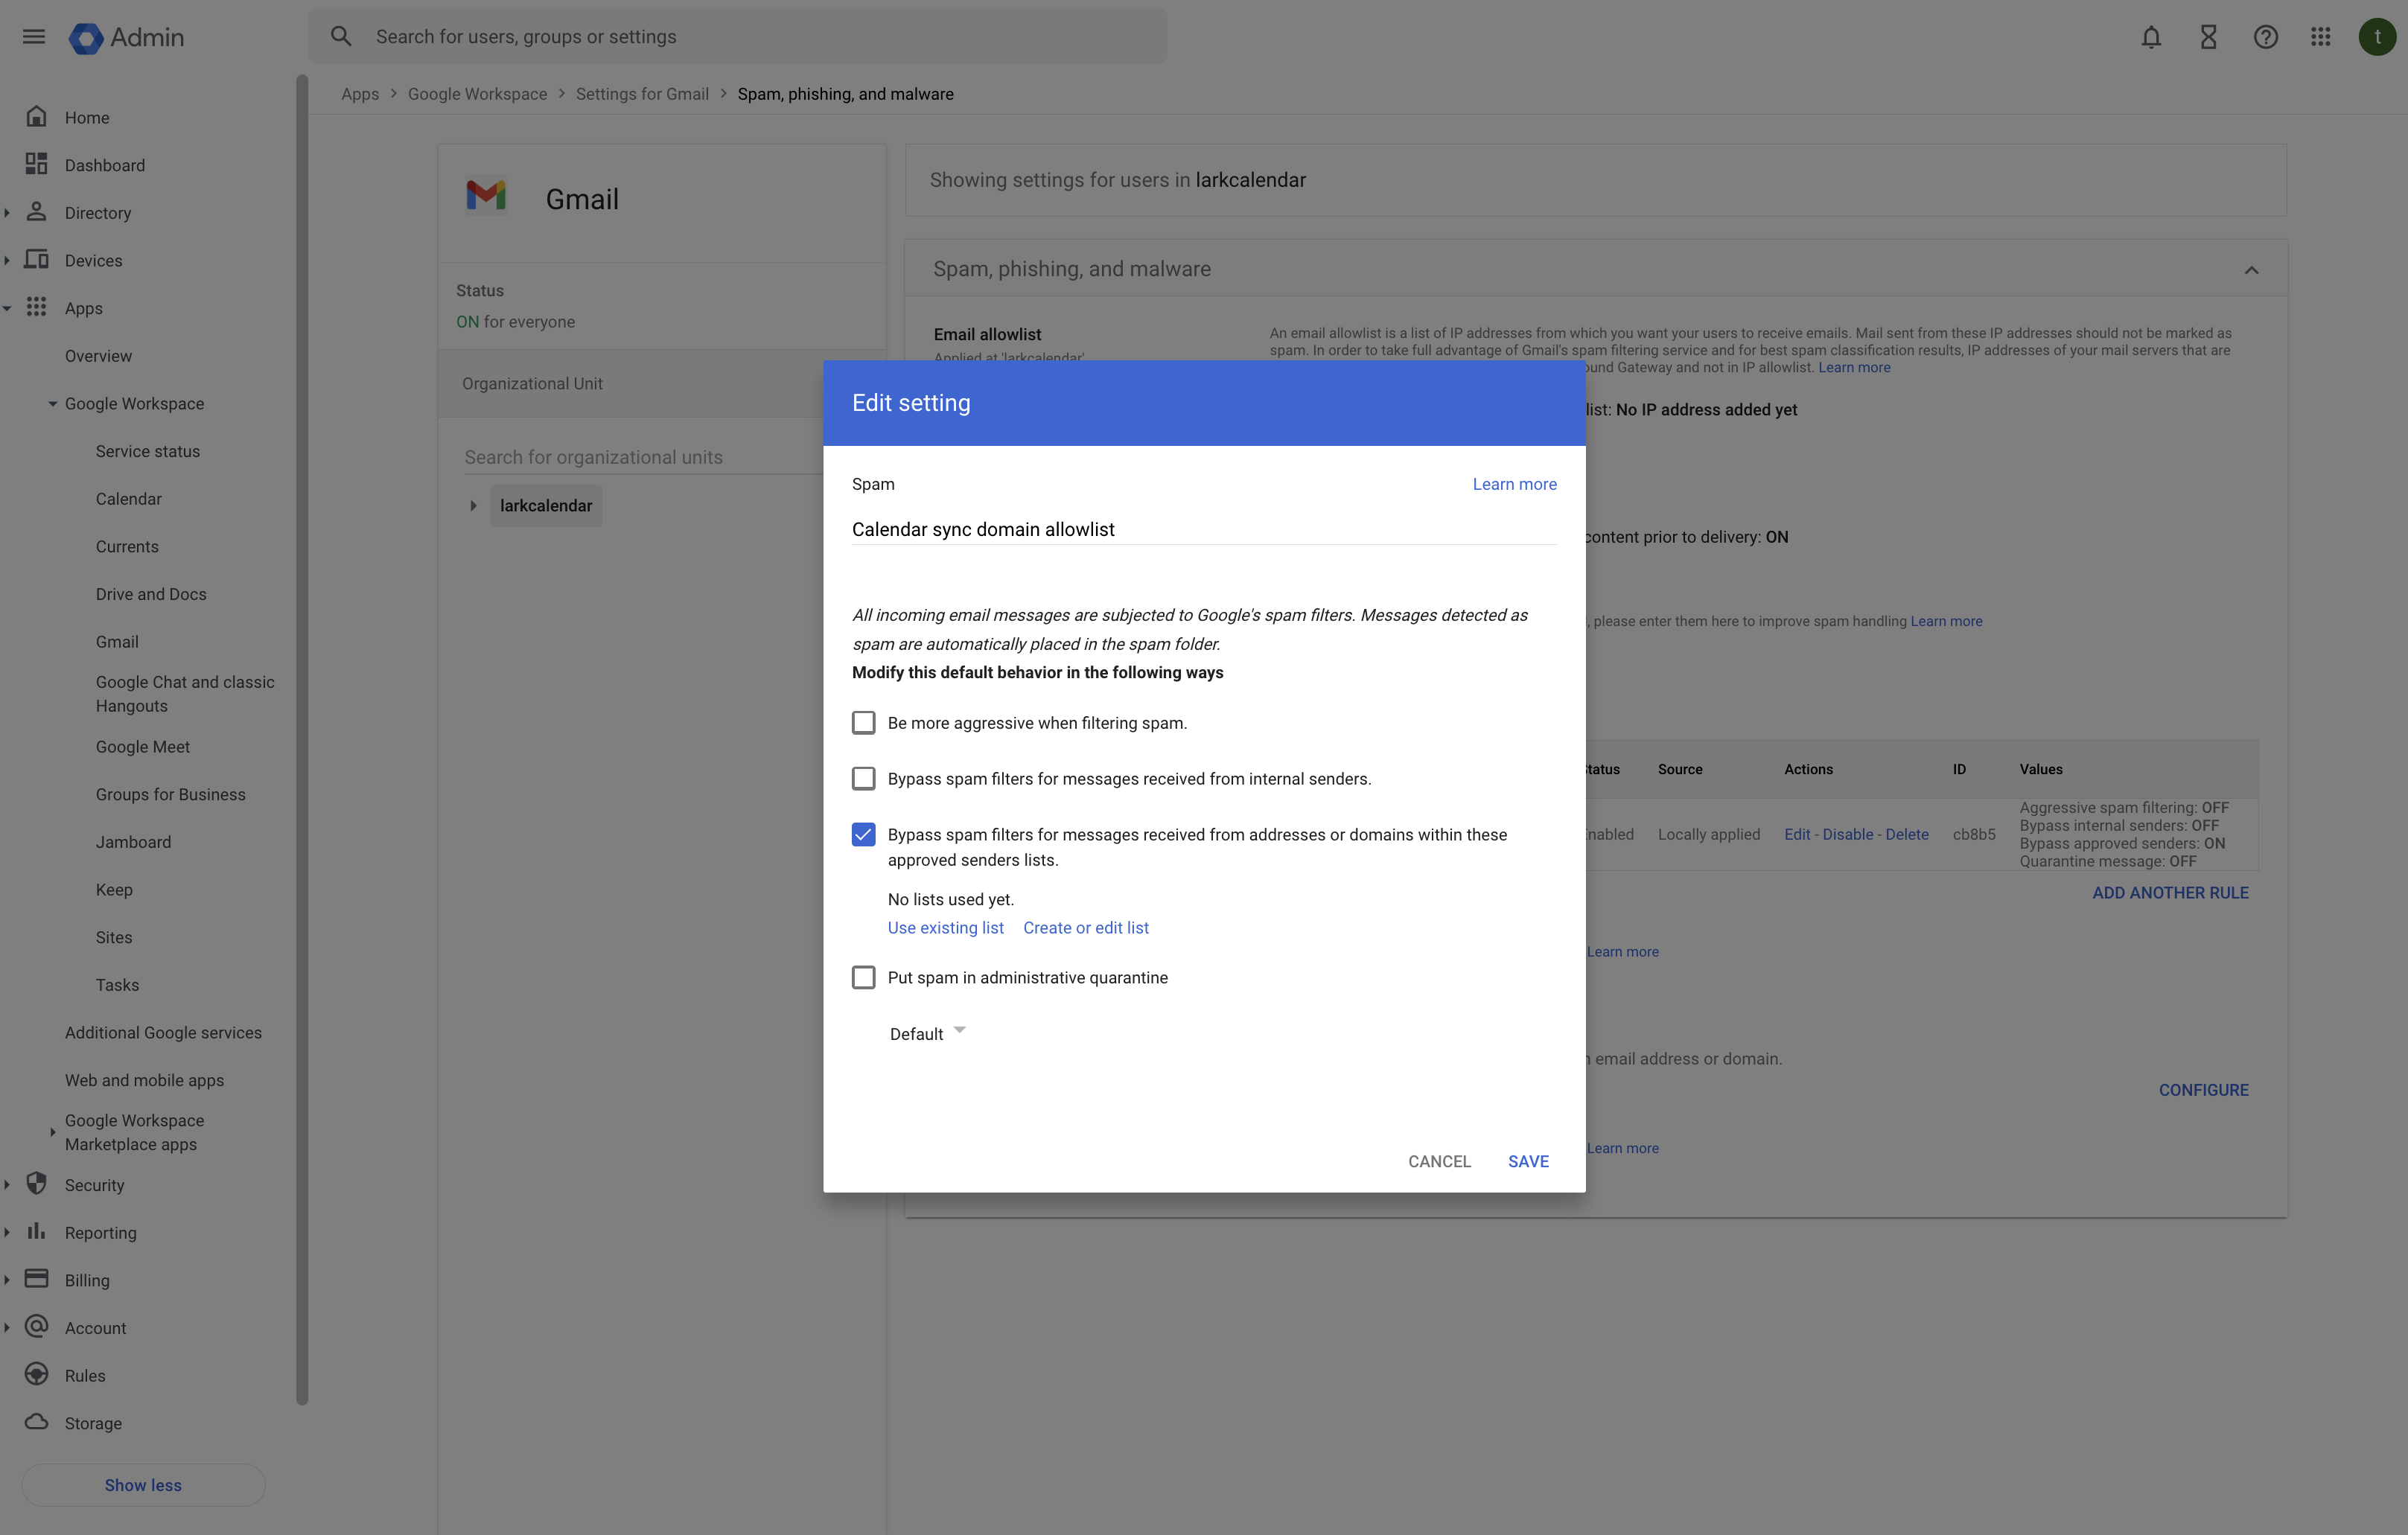Screen dimensions: 2408x1535
Task: Click the Billing card icon
Action: [x=37, y=1279]
